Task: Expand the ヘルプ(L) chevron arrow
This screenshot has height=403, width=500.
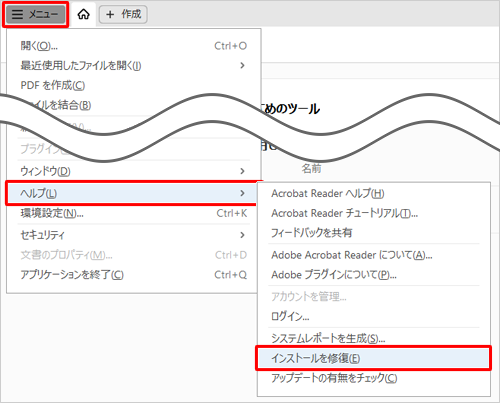Action: click(242, 193)
